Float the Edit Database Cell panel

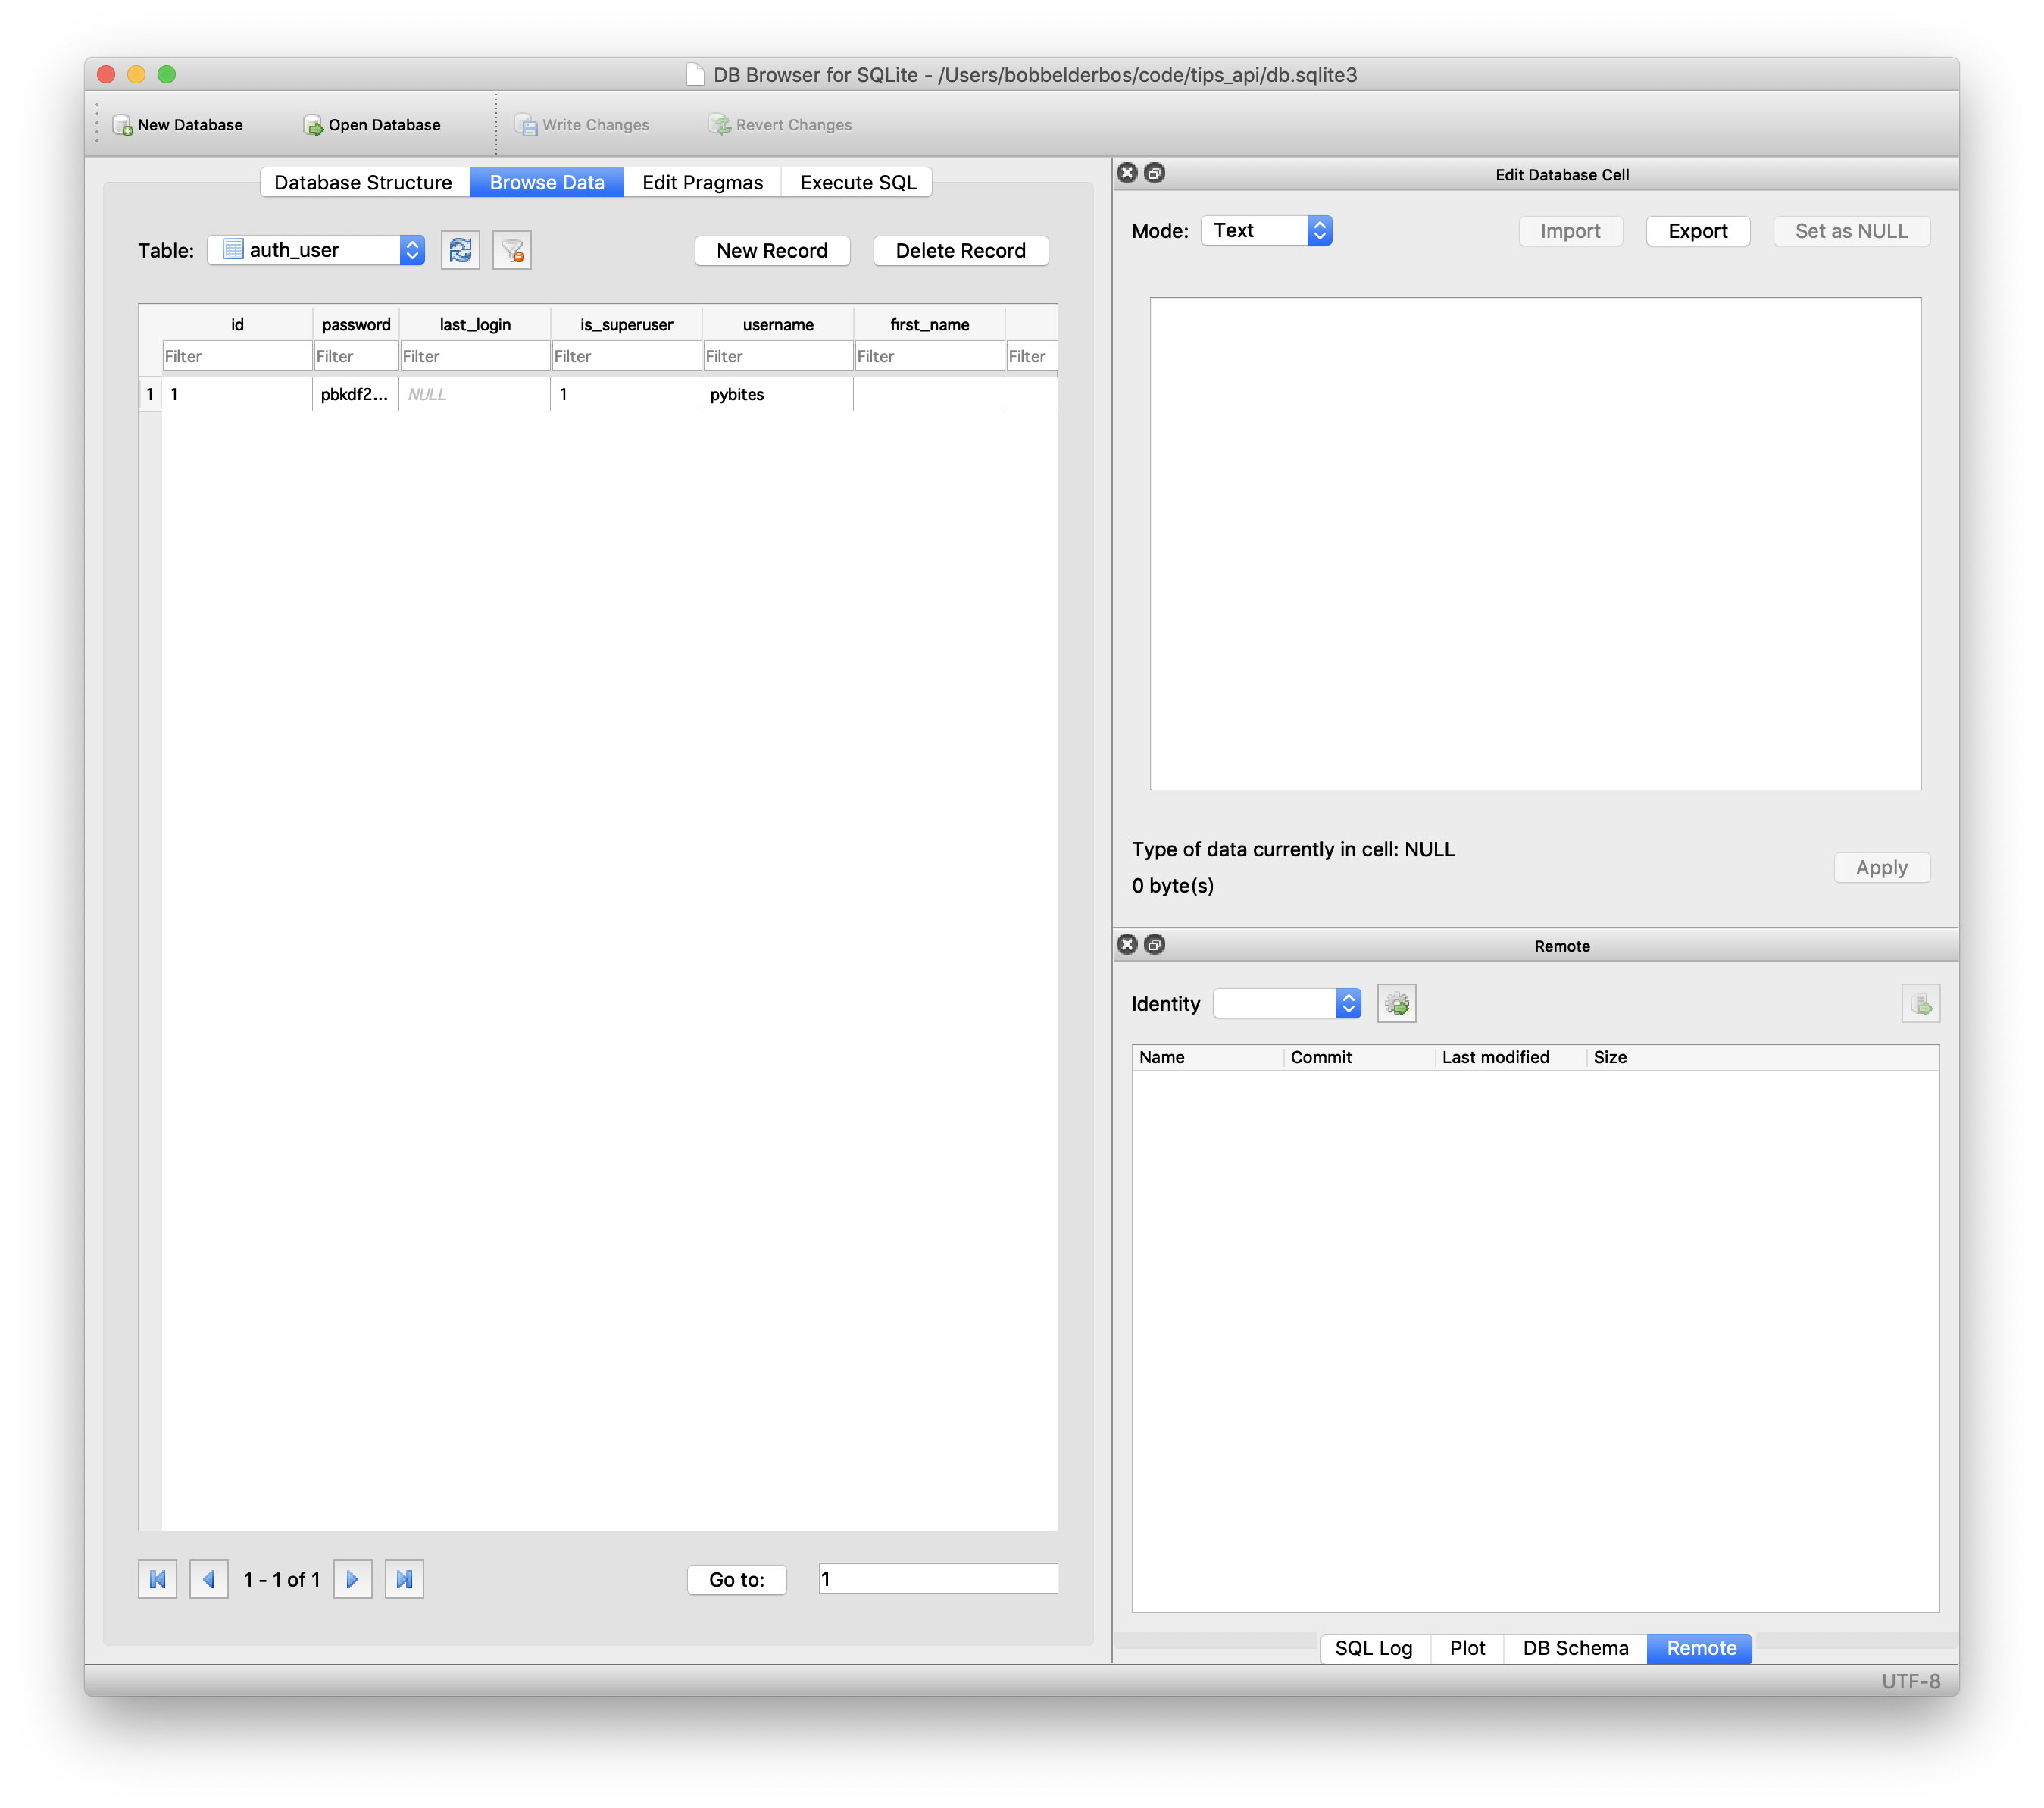pyautogui.click(x=1154, y=173)
